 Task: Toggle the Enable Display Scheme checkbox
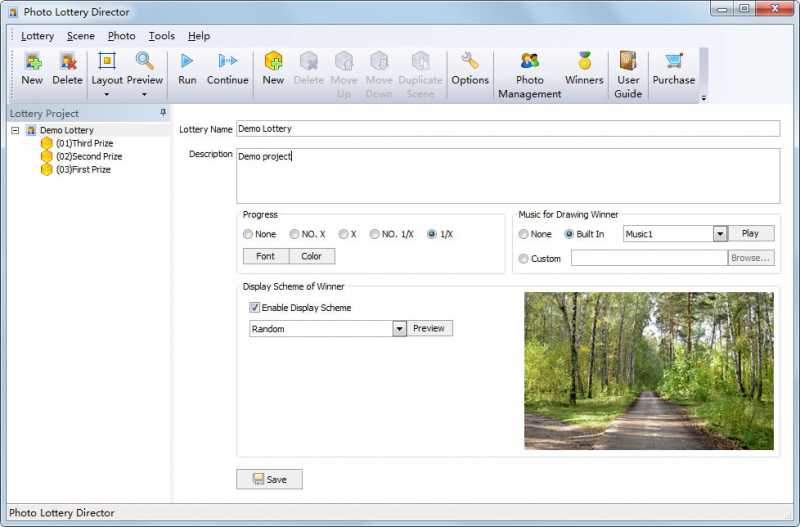point(255,308)
